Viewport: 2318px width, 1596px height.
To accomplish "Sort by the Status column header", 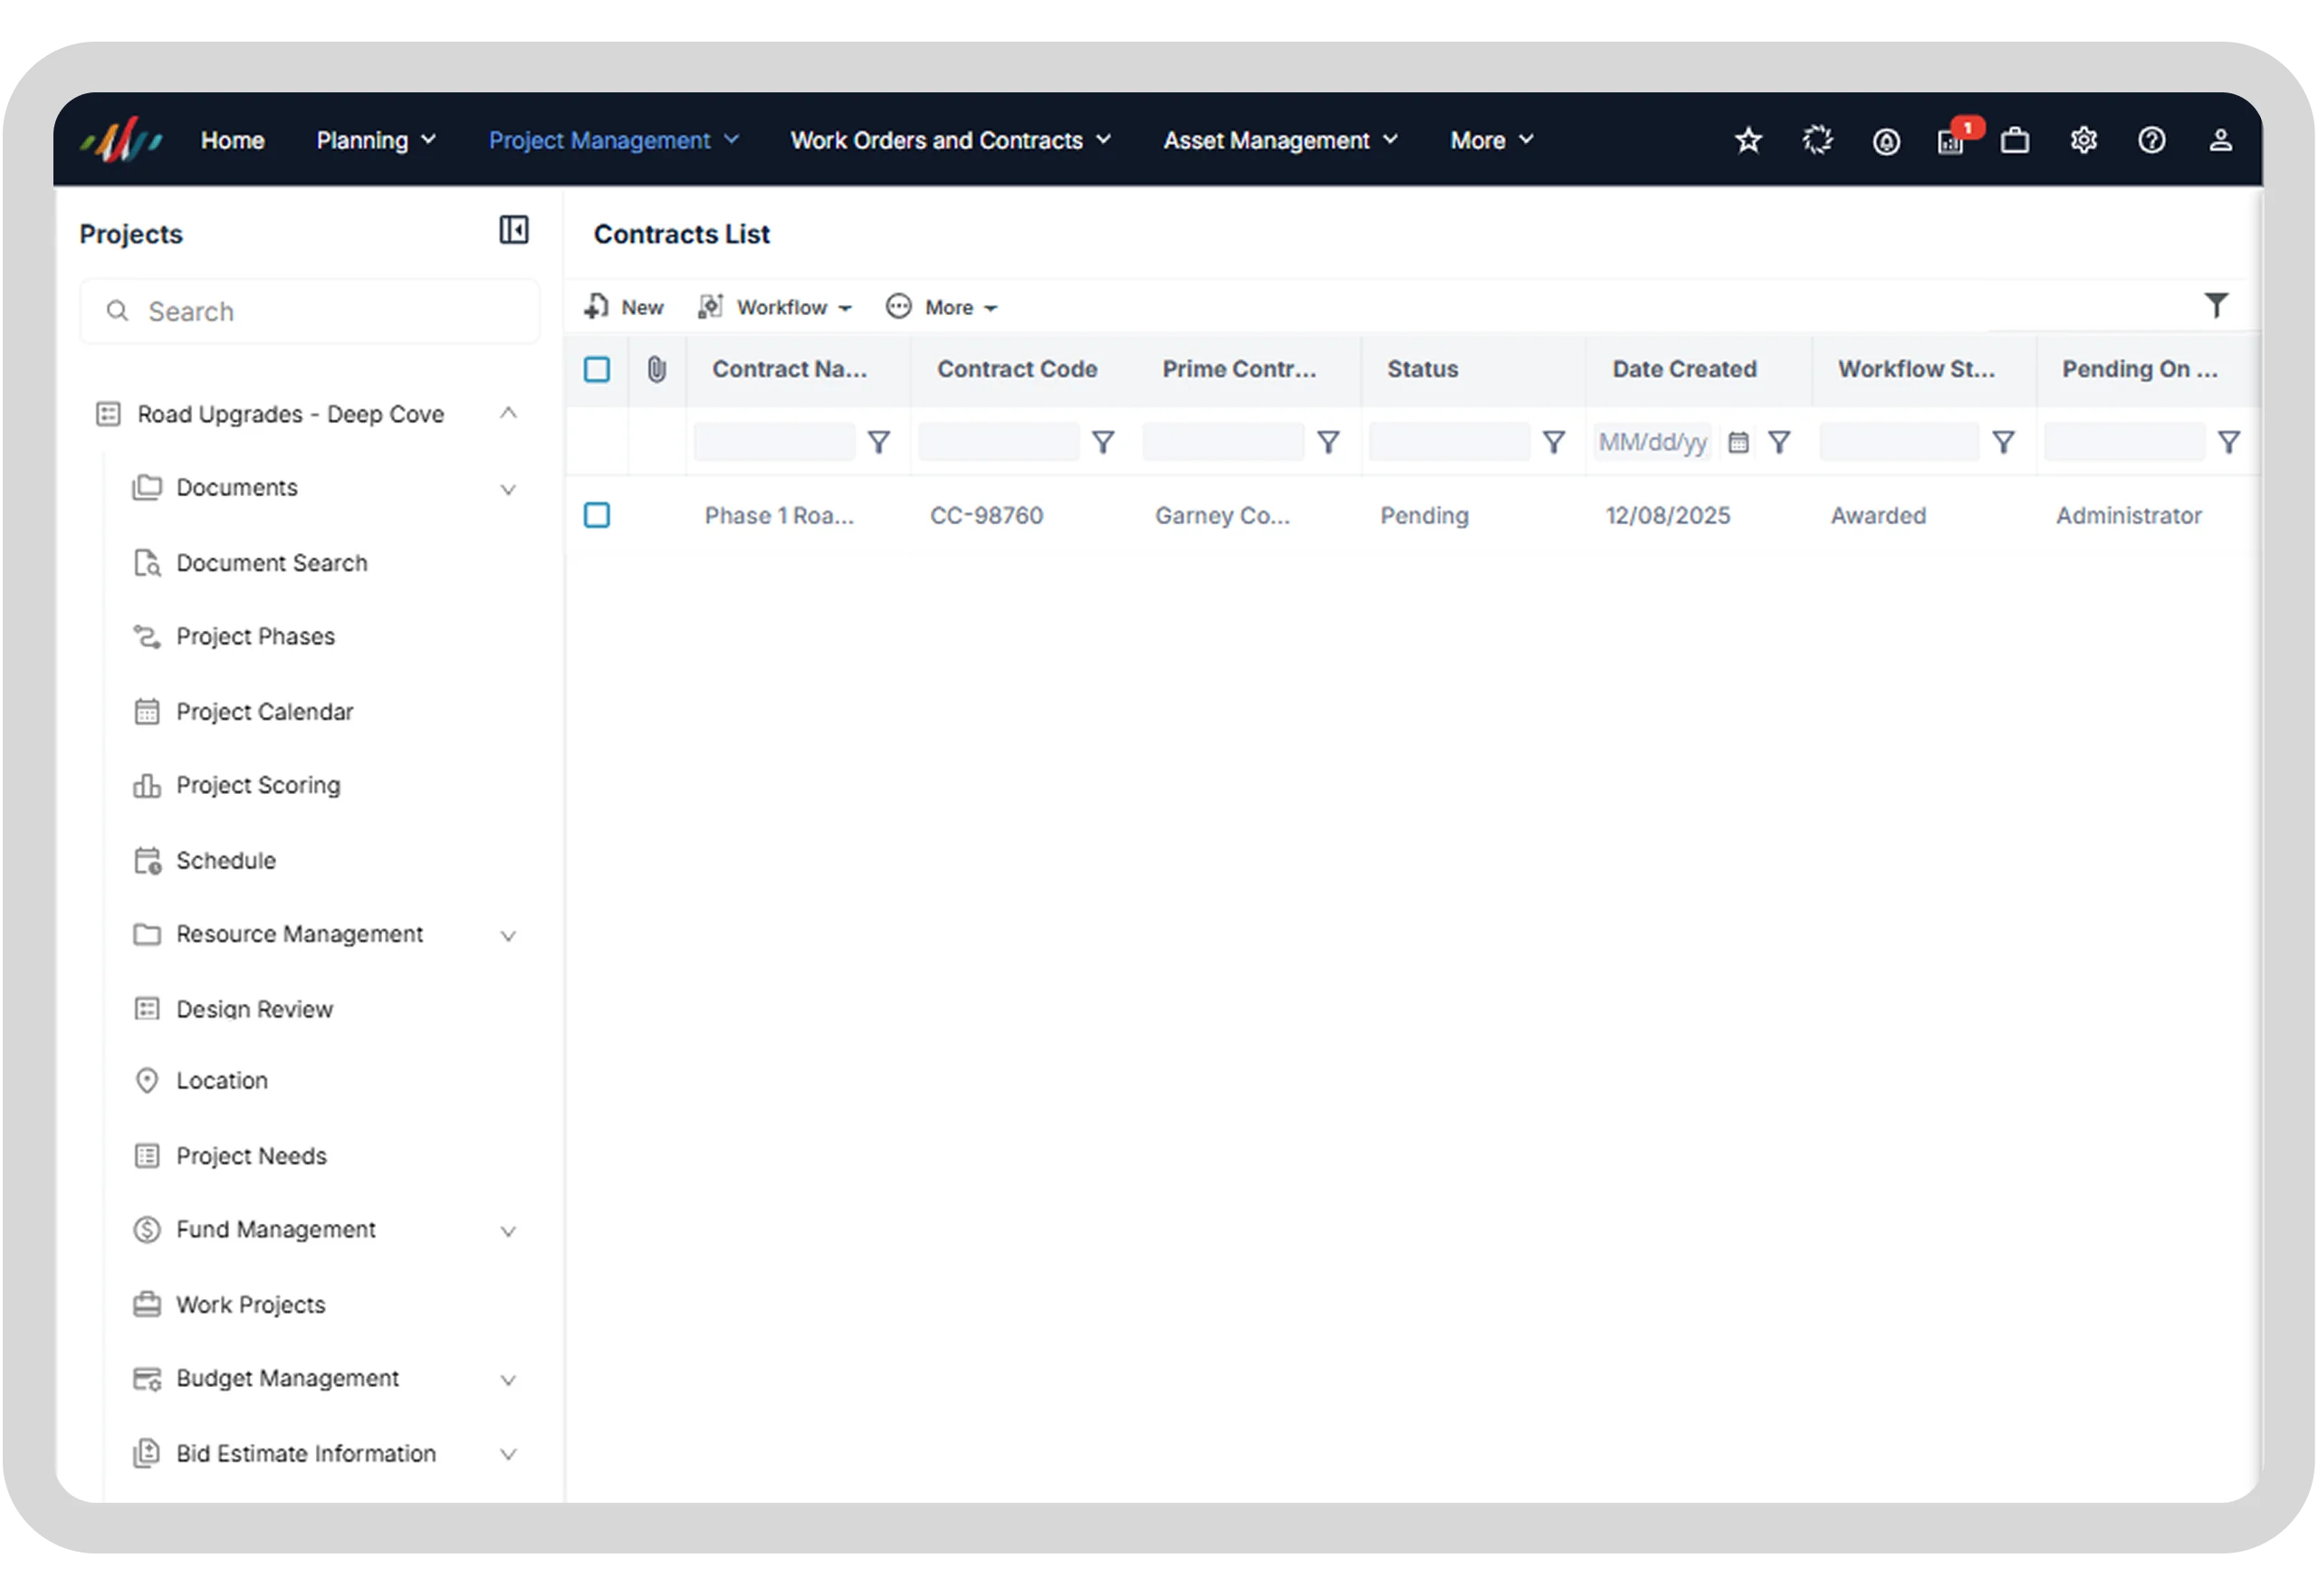I will [1422, 369].
